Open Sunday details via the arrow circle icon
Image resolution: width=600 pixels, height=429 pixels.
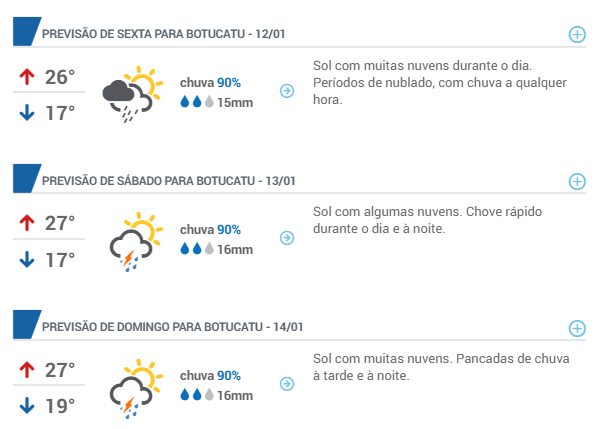[287, 384]
